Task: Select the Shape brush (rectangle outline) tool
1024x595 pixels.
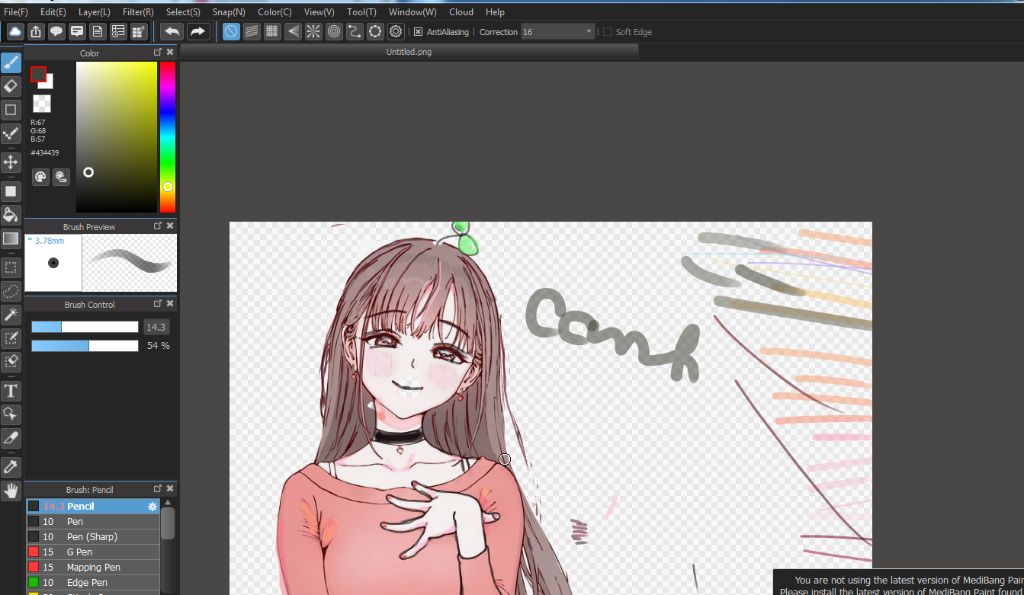Action: click(10, 110)
